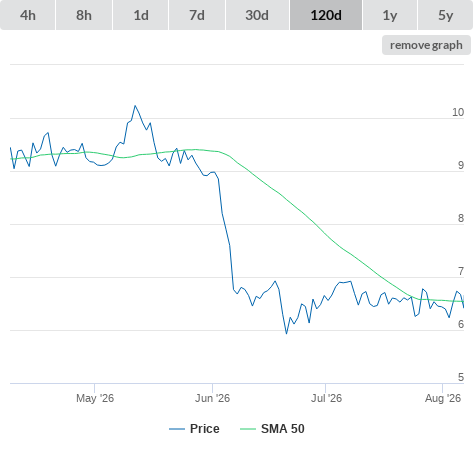This screenshot has width=474, height=455.
Task: Click the Jun '26 axis label
Action: tap(212, 398)
